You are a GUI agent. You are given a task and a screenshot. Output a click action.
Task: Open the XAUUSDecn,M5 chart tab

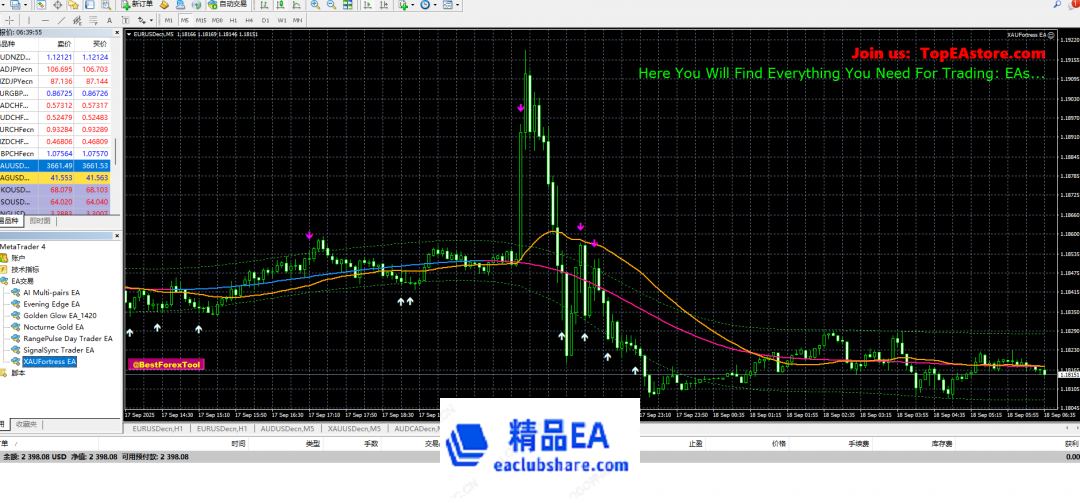point(354,429)
